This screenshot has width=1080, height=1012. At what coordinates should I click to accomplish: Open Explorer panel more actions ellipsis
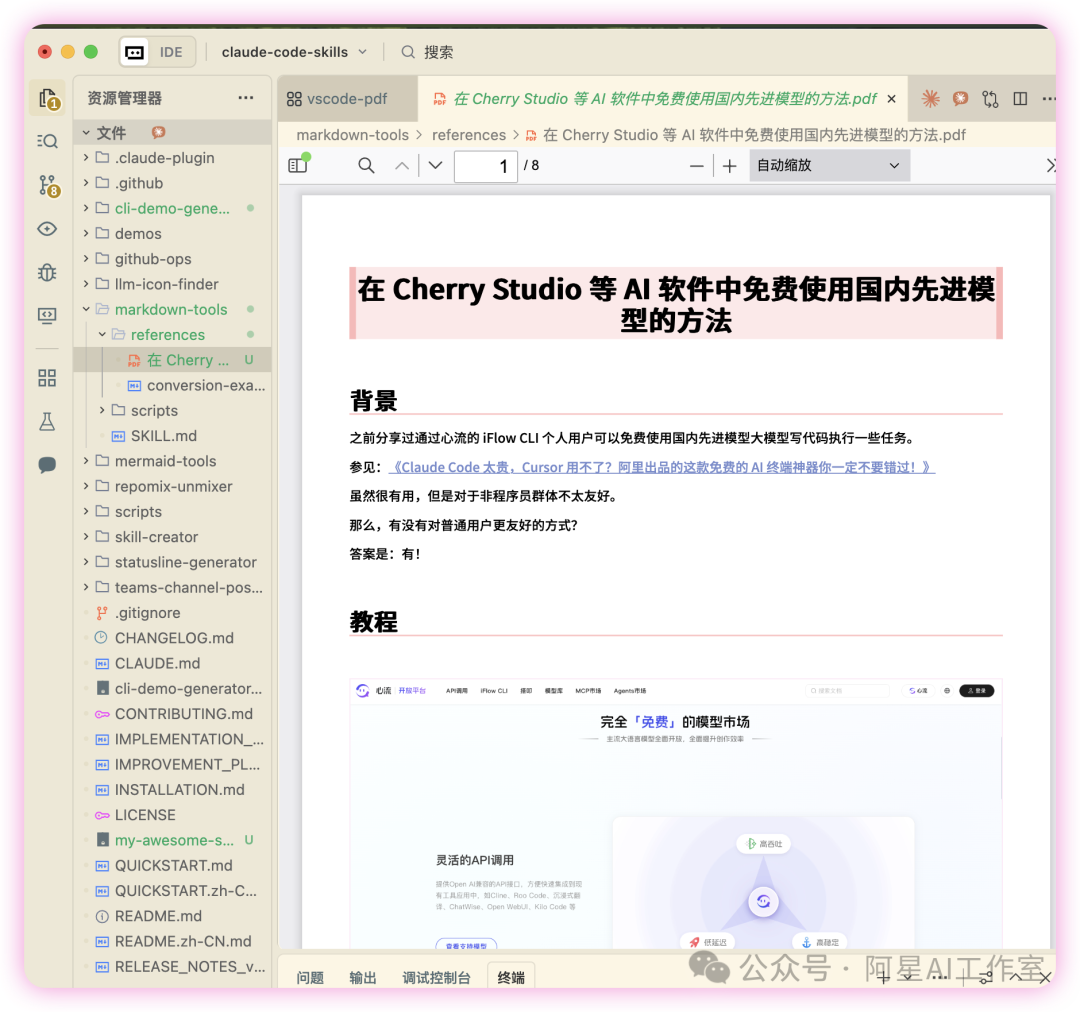(x=246, y=98)
